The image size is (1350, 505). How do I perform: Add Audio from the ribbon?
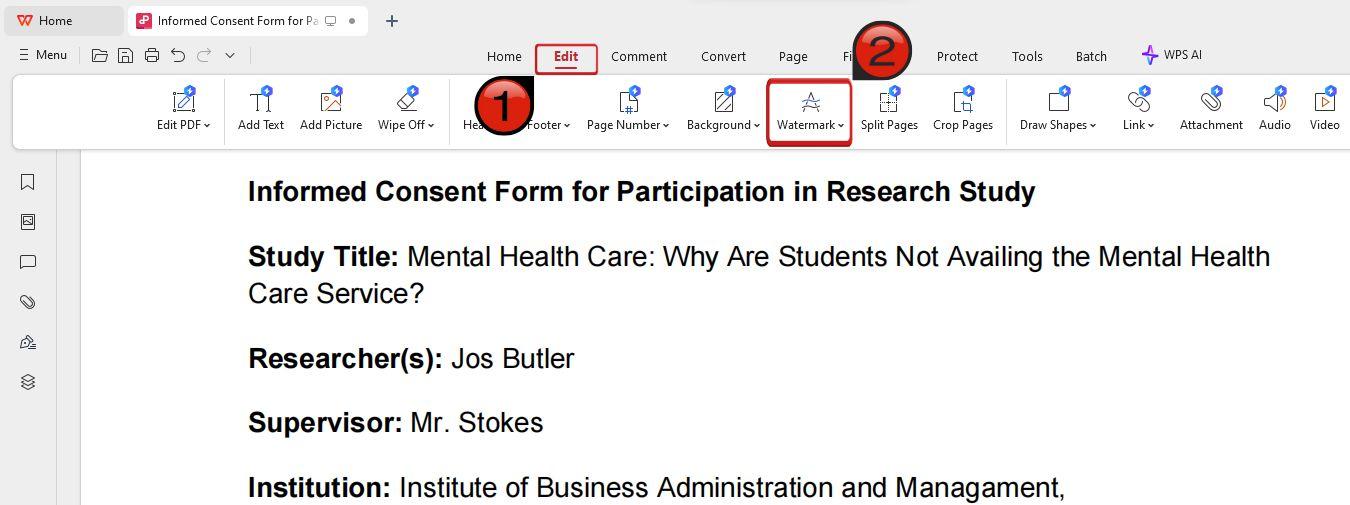coord(1274,110)
